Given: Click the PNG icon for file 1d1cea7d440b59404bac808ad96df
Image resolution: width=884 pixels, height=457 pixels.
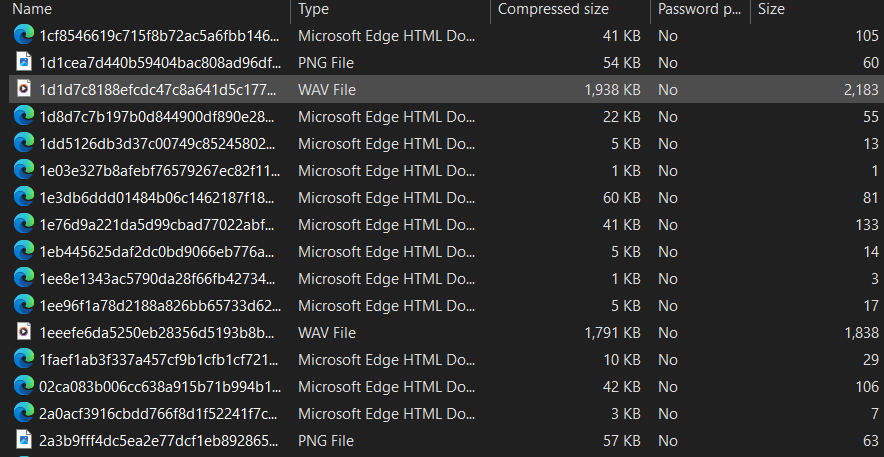Looking at the screenshot, I should (x=23, y=62).
